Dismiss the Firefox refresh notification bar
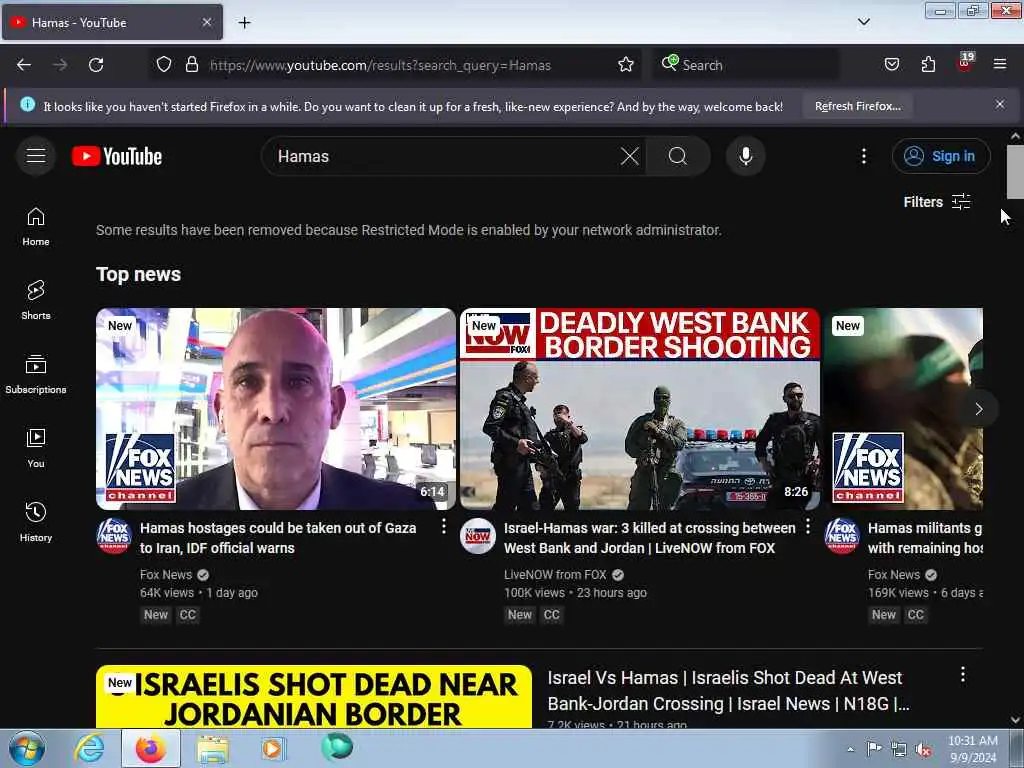Image resolution: width=1024 pixels, height=768 pixels. point(1000,104)
